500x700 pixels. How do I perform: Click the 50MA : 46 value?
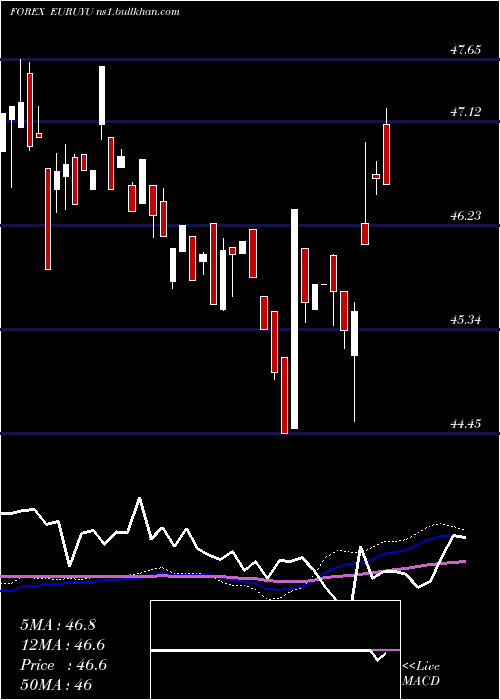(x=56, y=685)
